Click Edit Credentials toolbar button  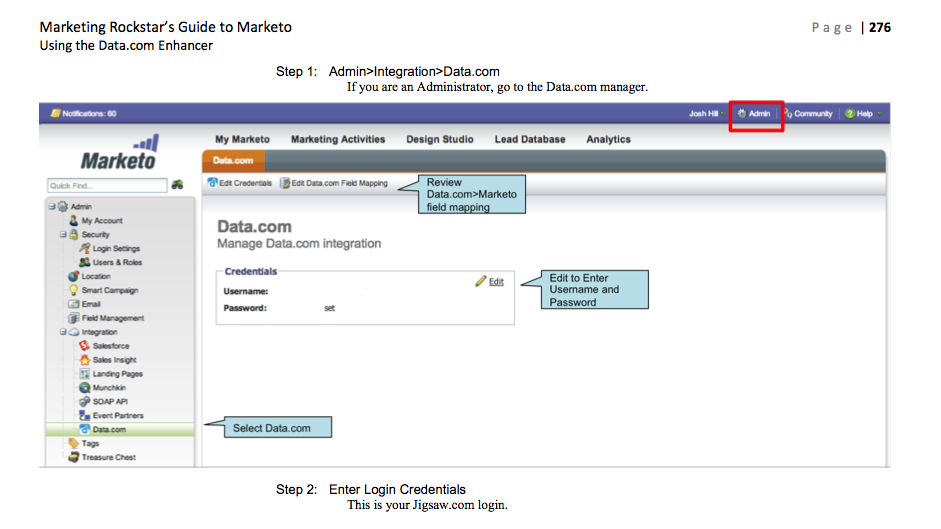(x=239, y=183)
